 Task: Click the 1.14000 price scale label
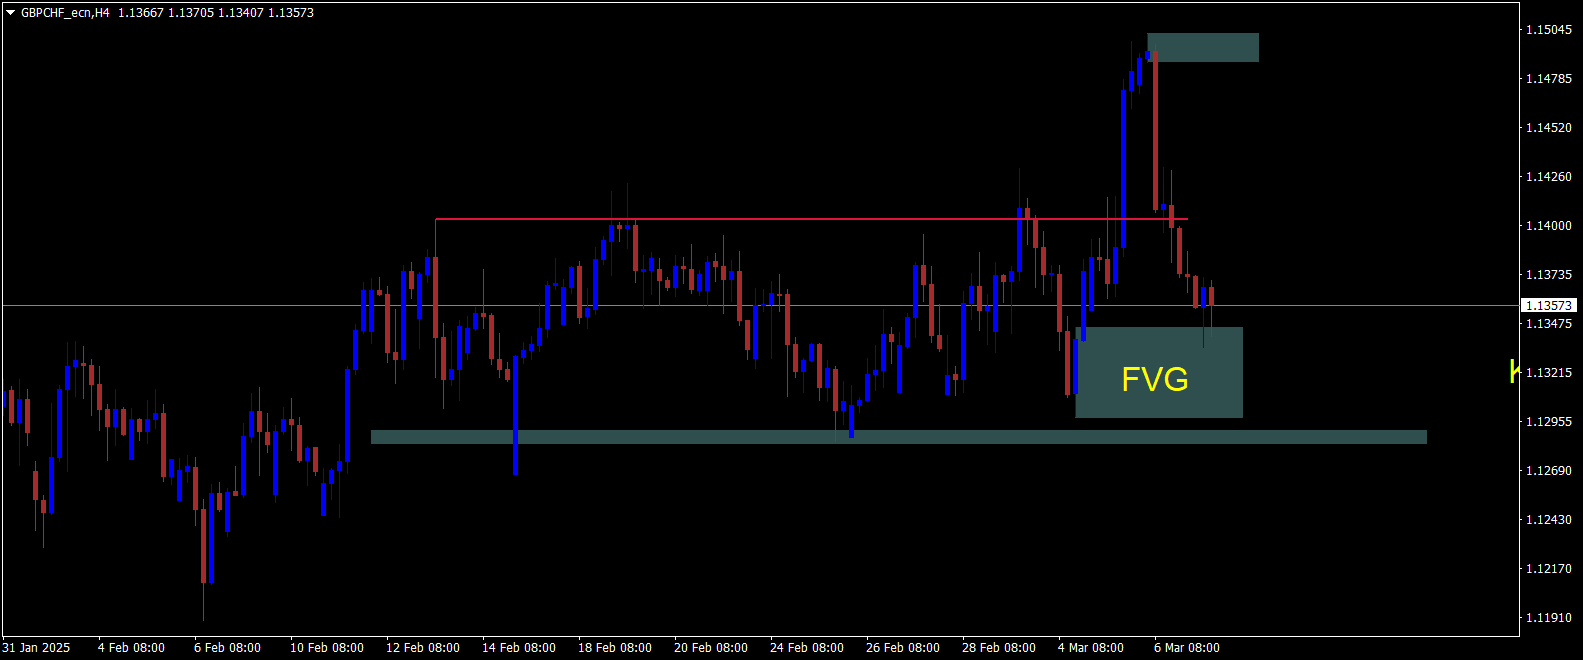coord(1548,226)
